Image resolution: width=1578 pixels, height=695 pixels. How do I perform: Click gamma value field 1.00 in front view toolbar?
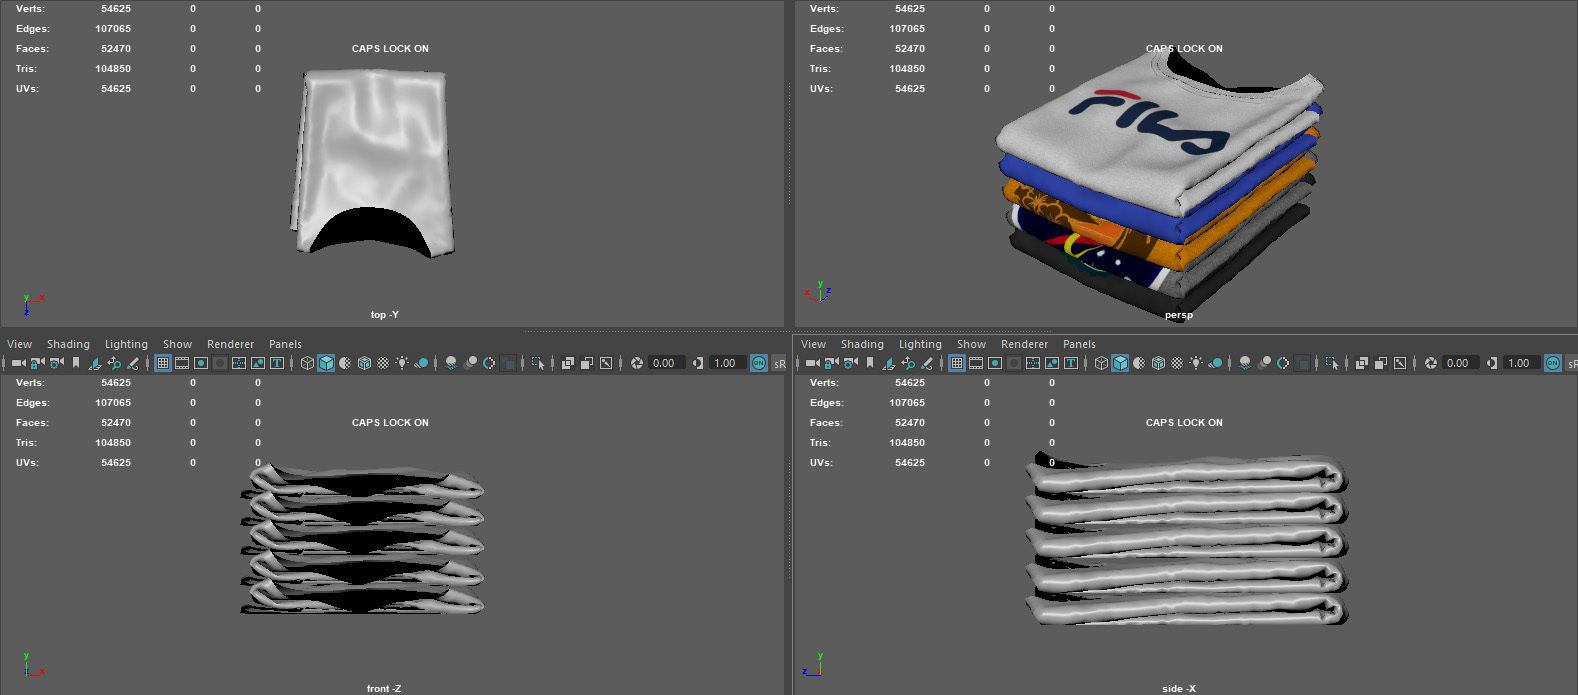coord(727,363)
